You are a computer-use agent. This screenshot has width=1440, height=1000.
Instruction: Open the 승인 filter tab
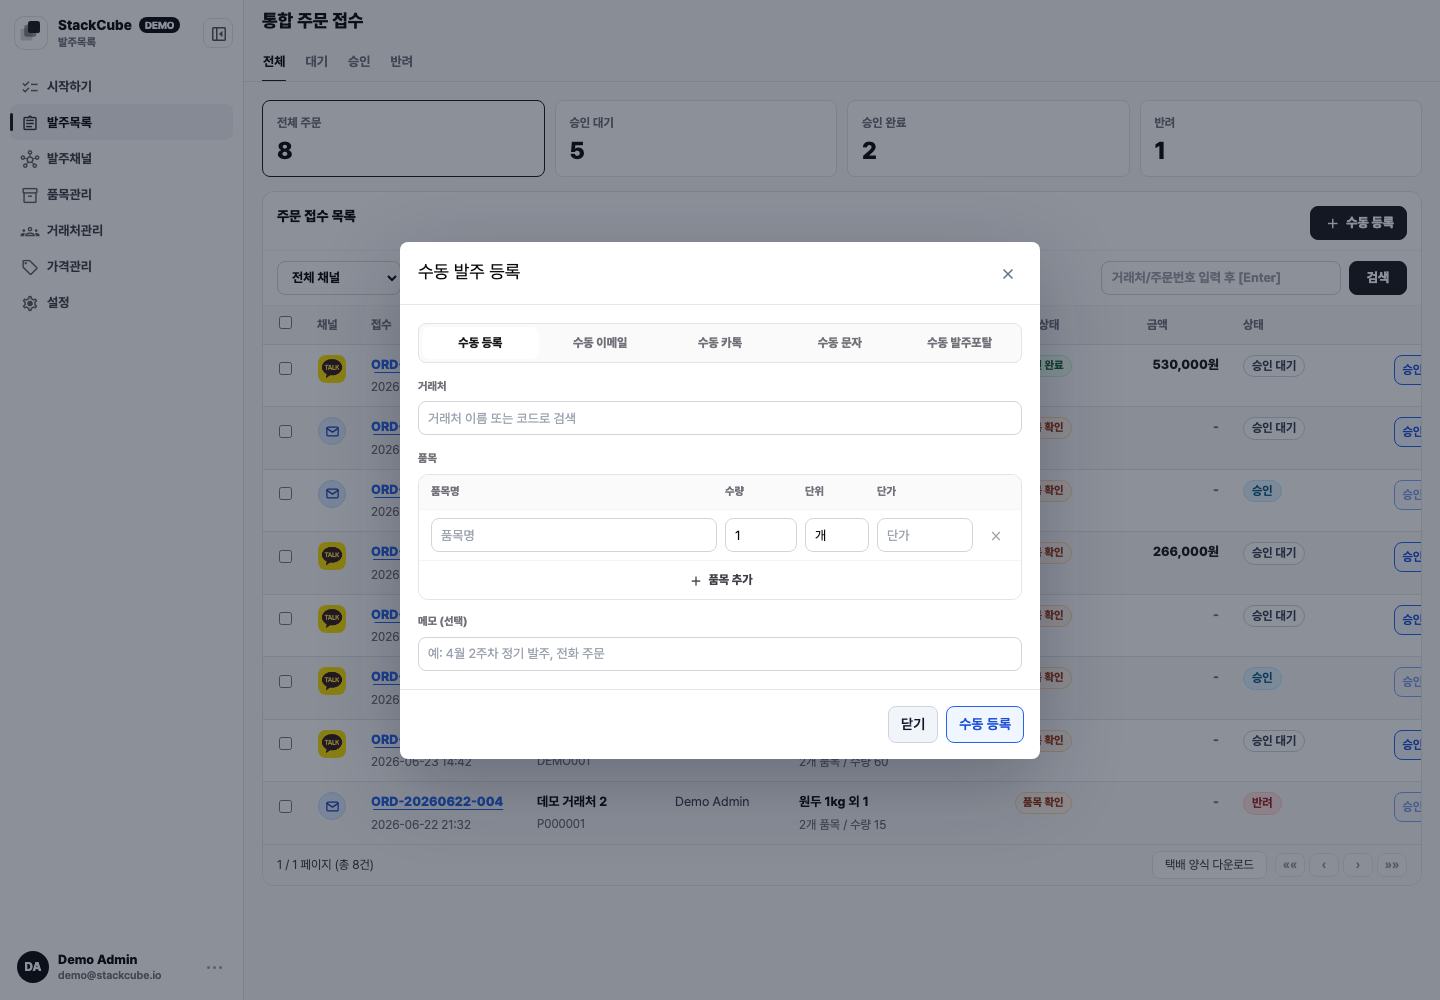point(359,62)
